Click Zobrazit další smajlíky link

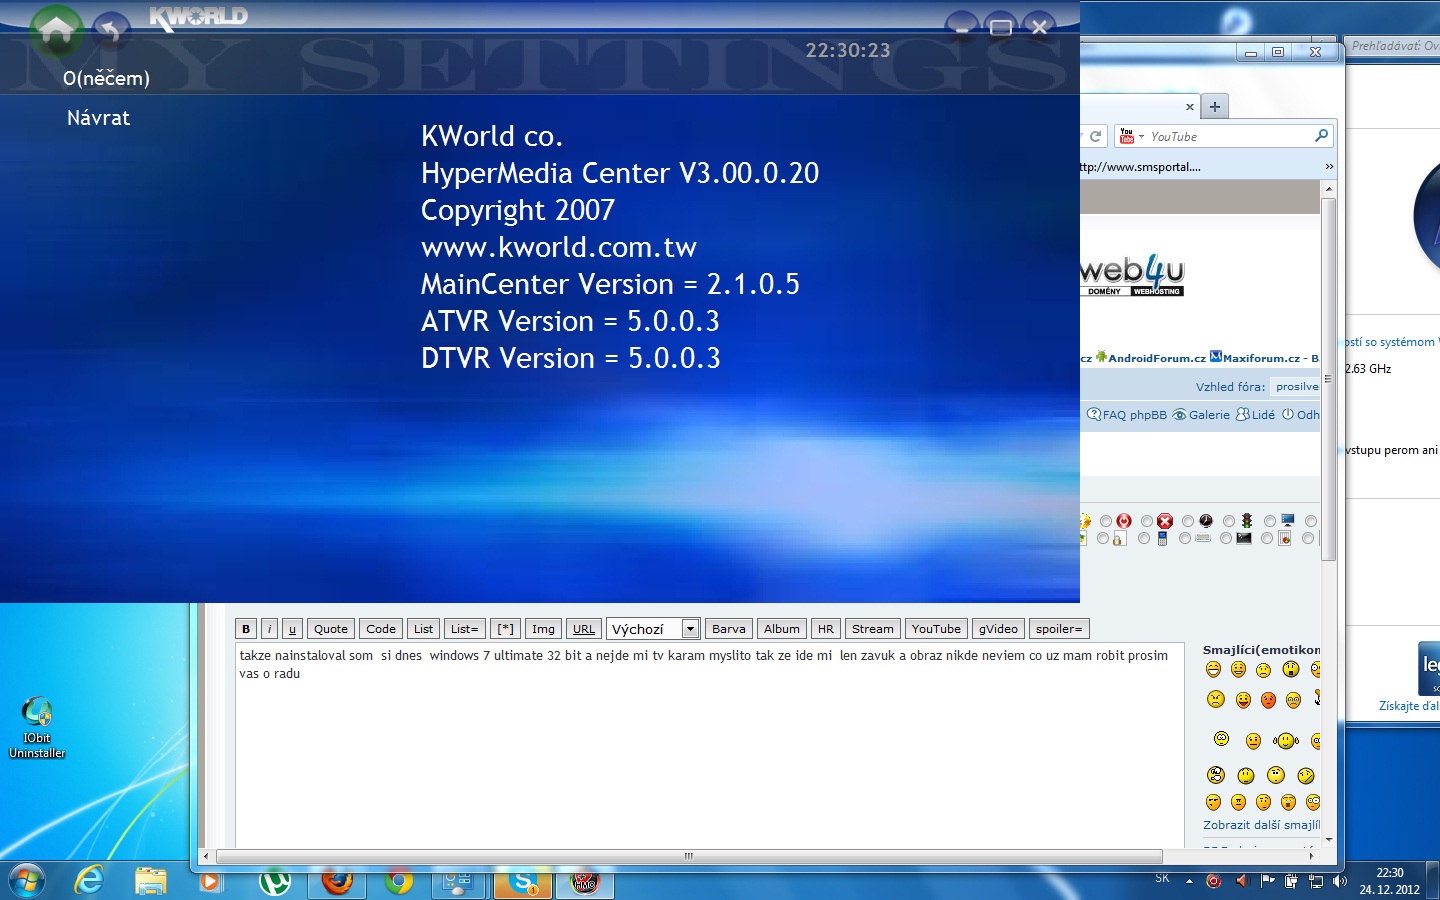pyautogui.click(x=1261, y=825)
